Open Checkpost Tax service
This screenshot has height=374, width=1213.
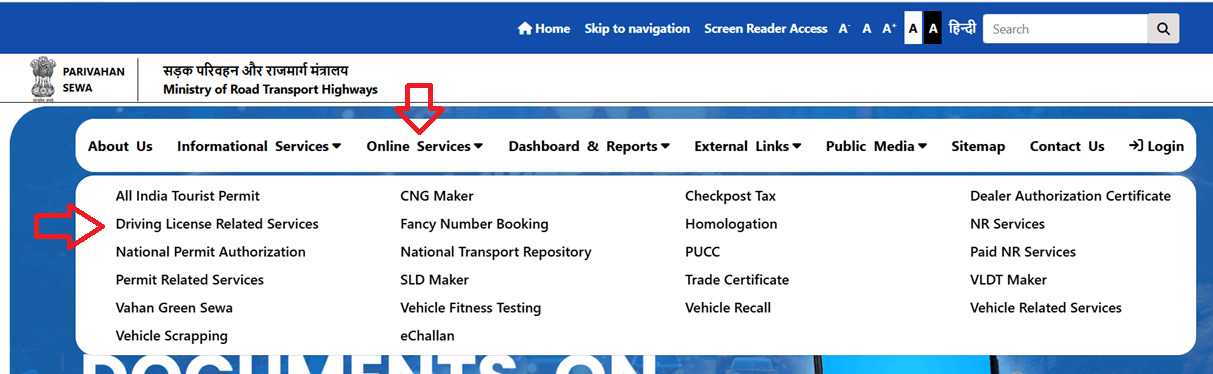[x=730, y=196]
